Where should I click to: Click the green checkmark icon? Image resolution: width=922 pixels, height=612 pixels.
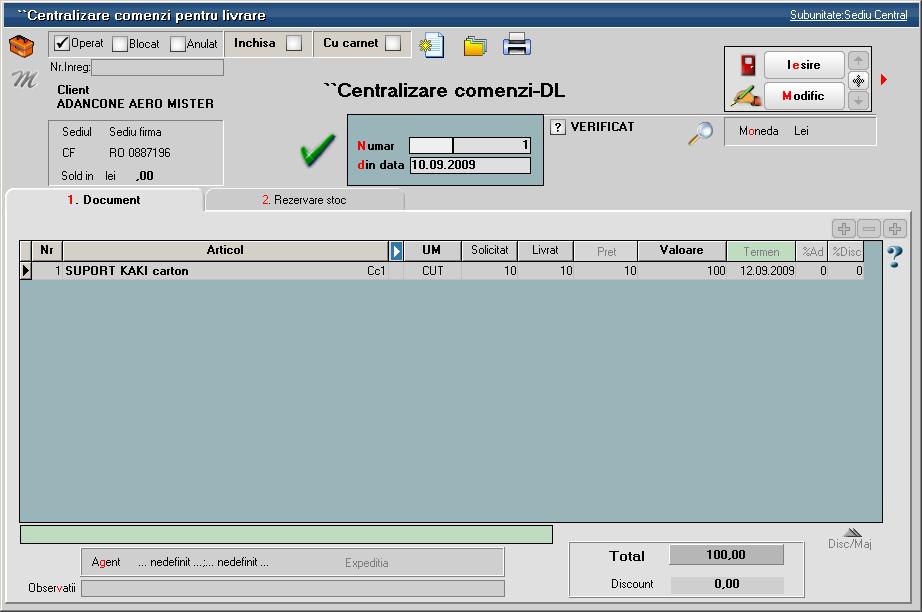coord(318,150)
